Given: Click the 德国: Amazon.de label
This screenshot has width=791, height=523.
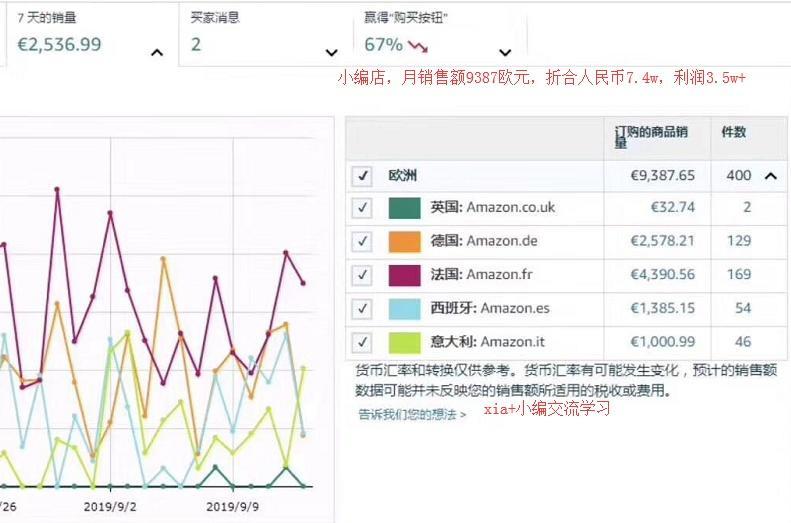Looking at the screenshot, I should point(484,241).
